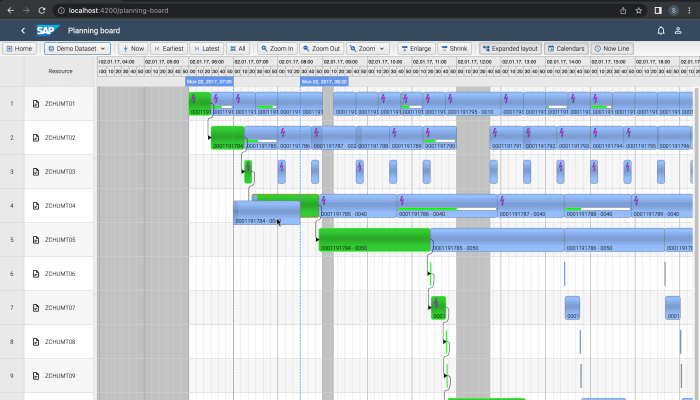Select resource ZCHUMT05 document icon
Screen dimensions: 700x400
click(x=36, y=240)
